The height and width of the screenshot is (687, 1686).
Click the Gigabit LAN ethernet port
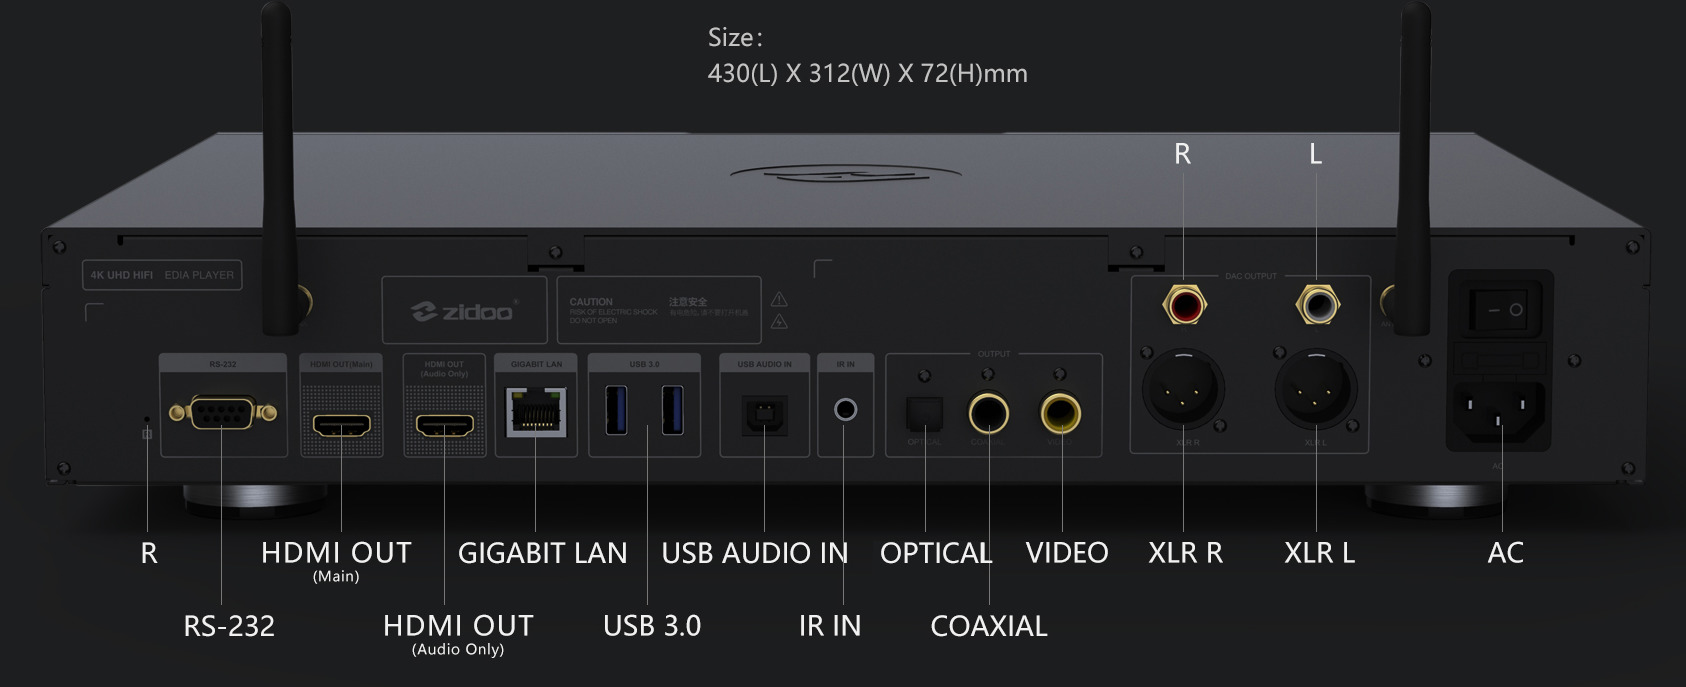coord(536,412)
